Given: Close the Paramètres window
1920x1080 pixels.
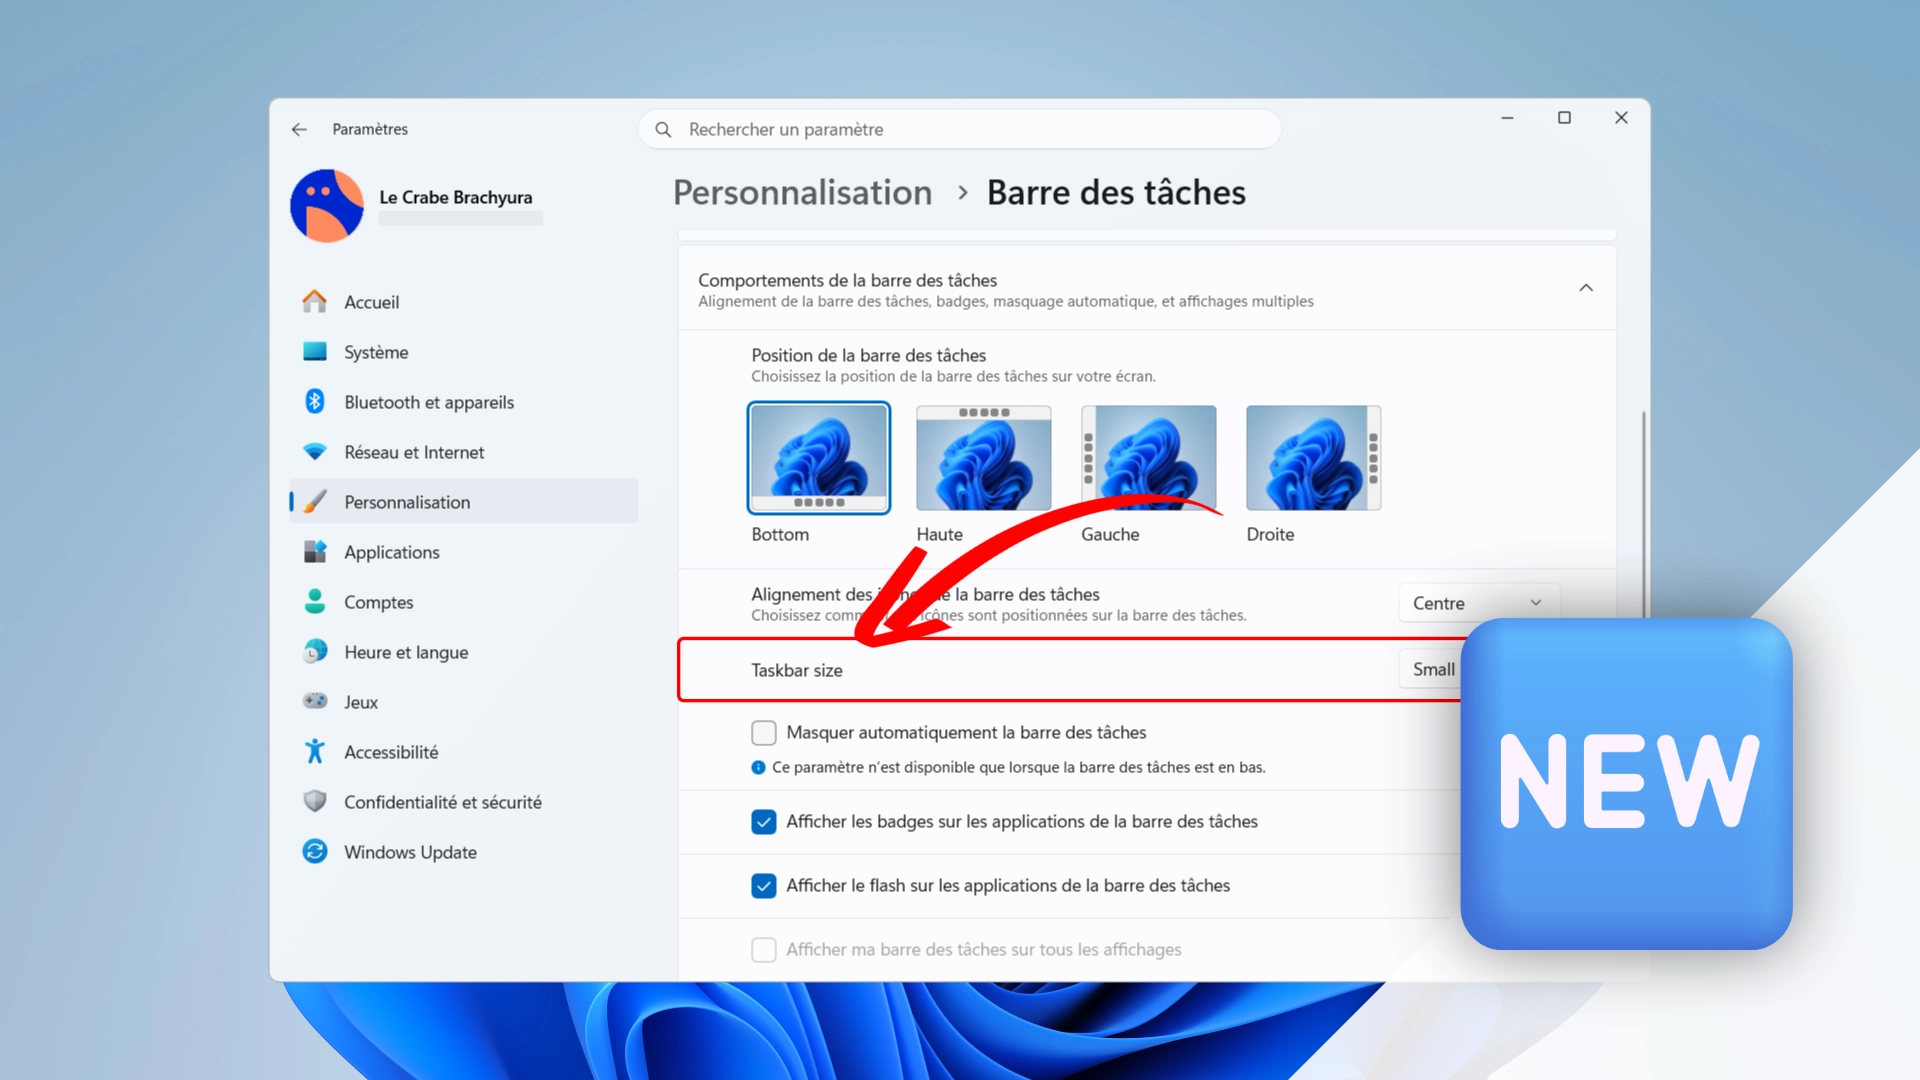Looking at the screenshot, I should [1621, 118].
